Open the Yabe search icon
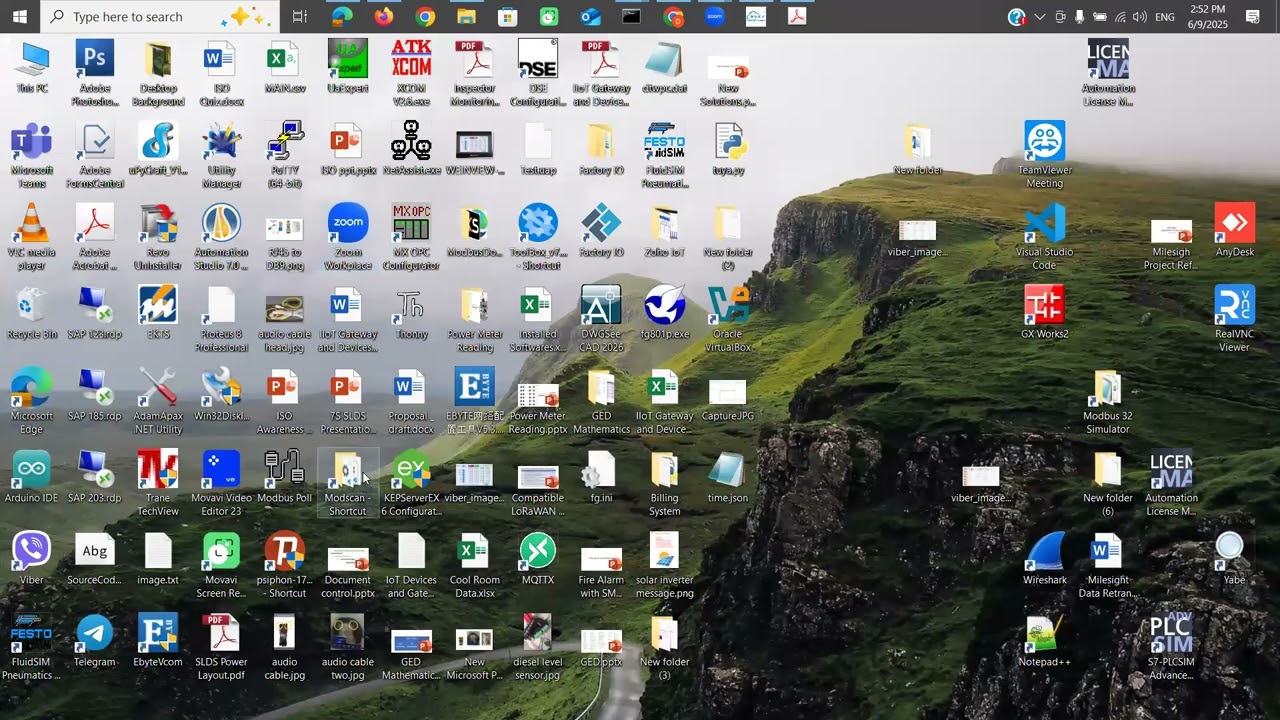Image resolution: width=1280 pixels, height=720 pixels. click(1234, 559)
